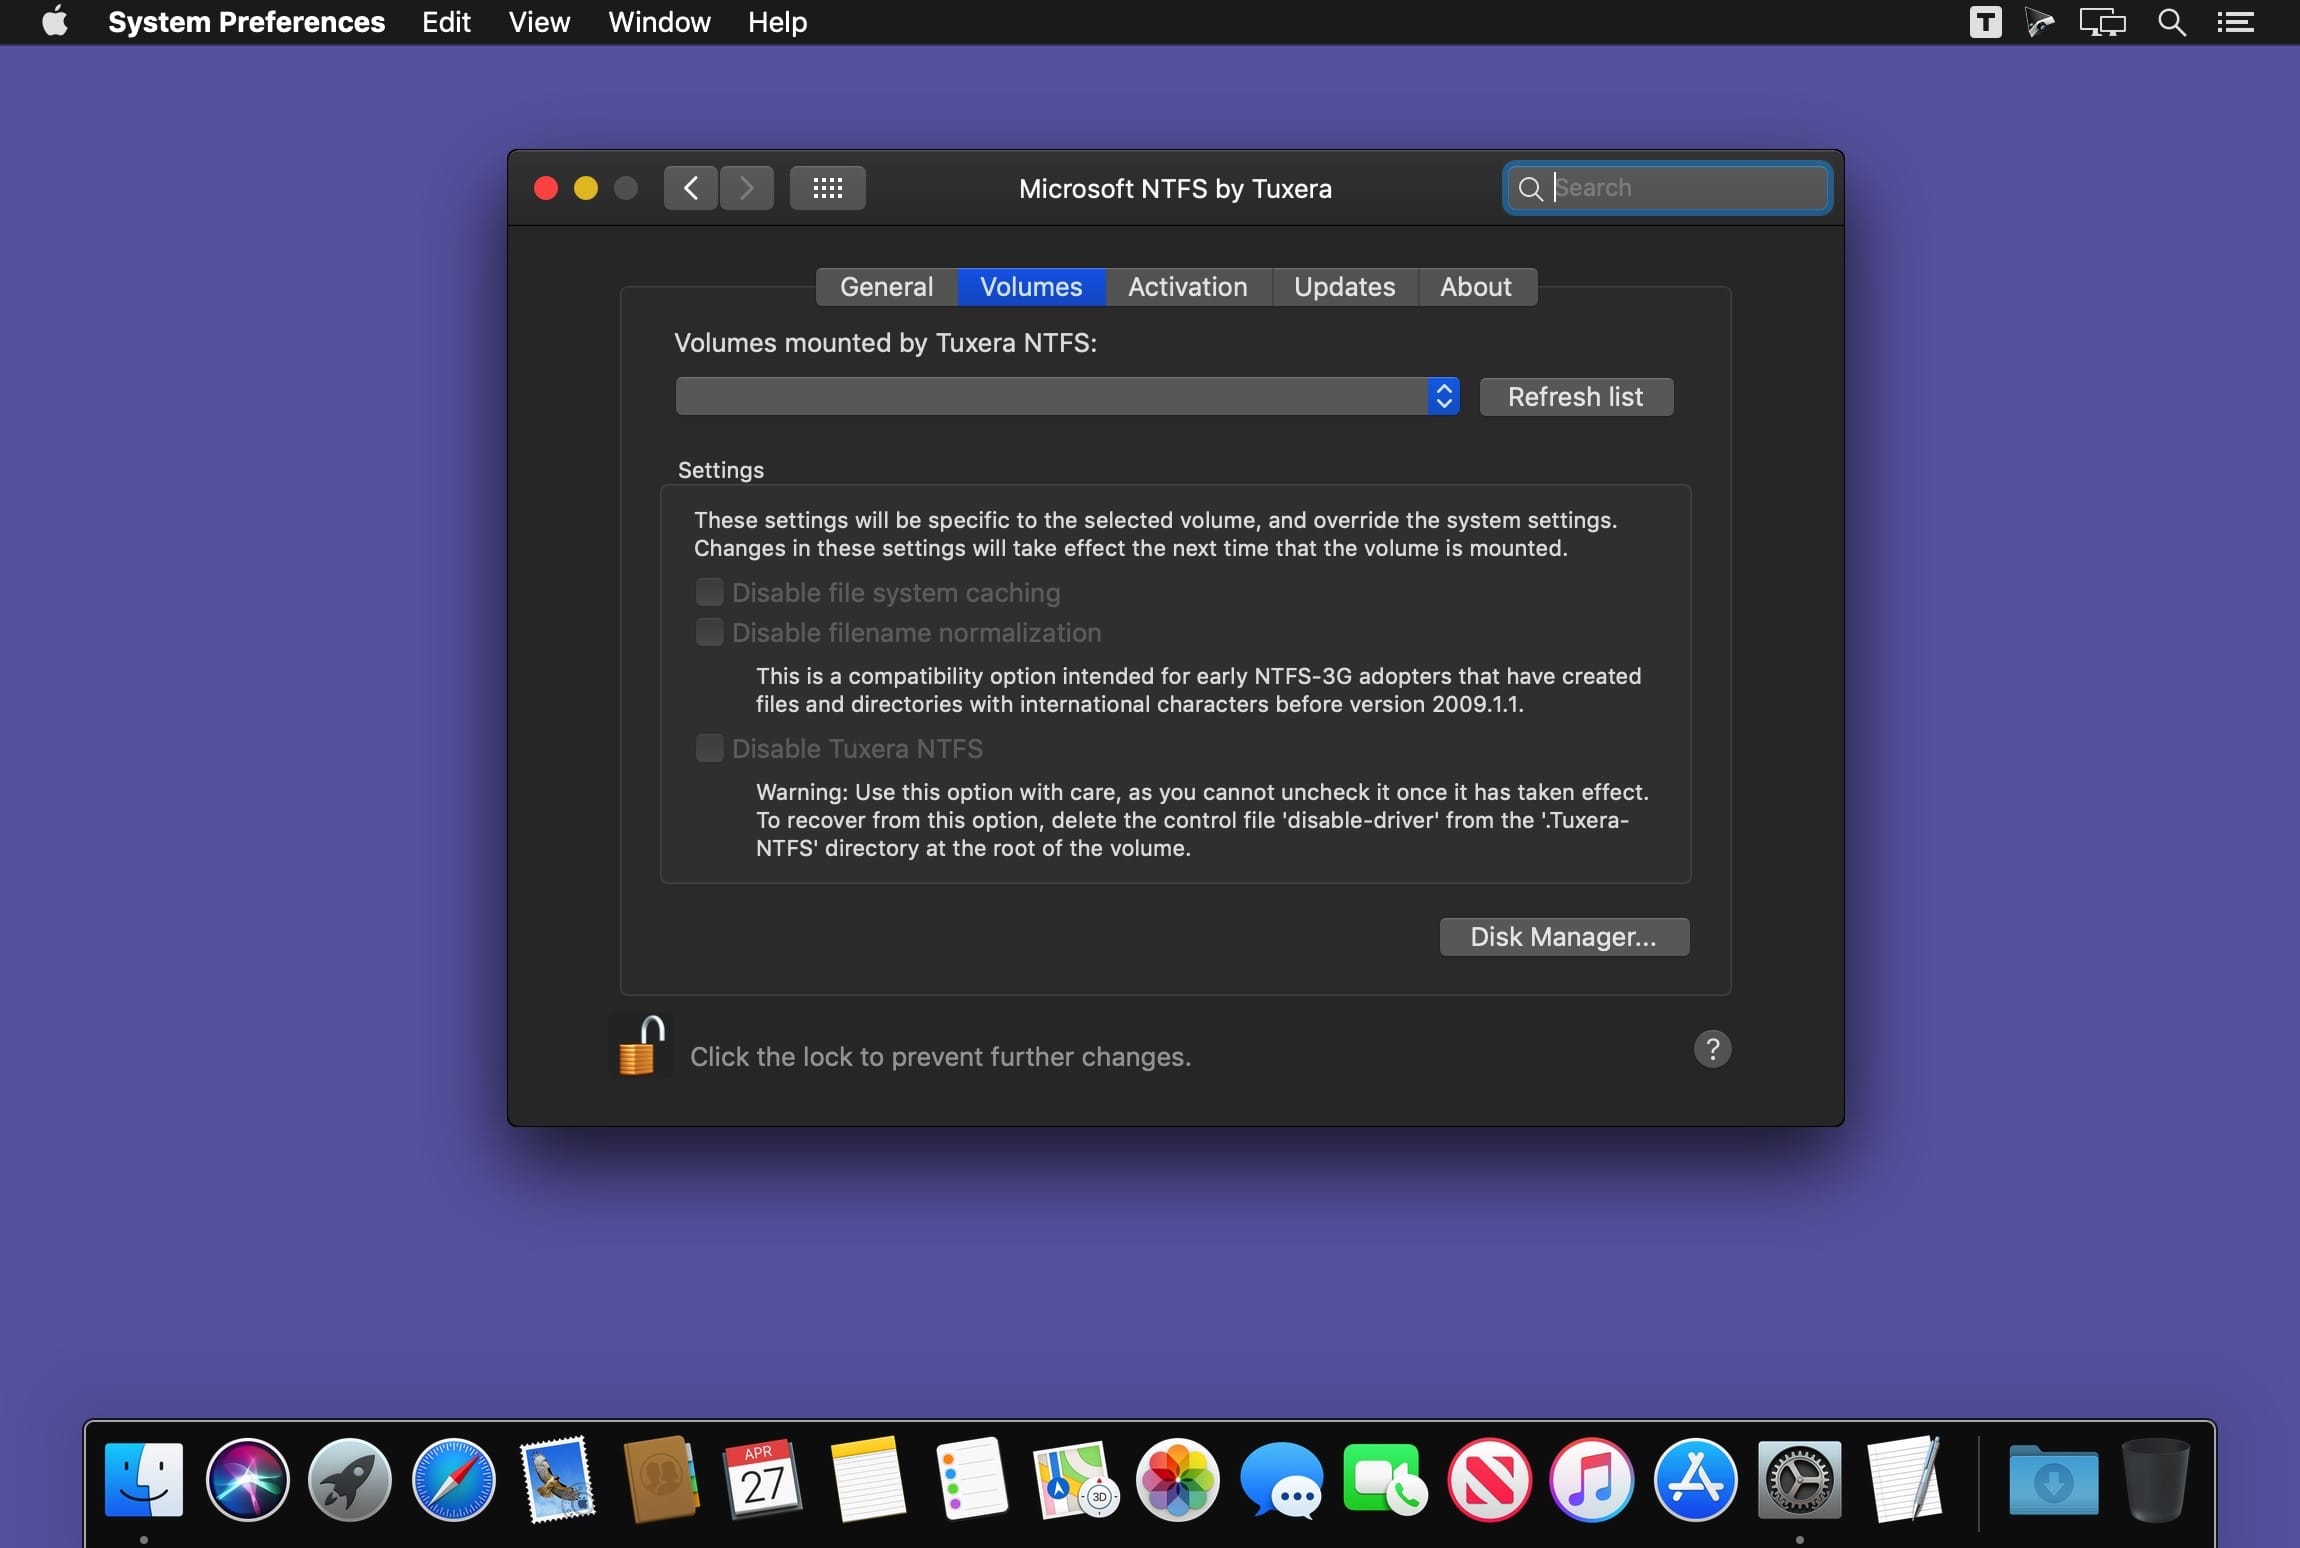Screen dimensions: 2300x1548
Task: Click the Refresh list button
Action: click(1571, 394)
